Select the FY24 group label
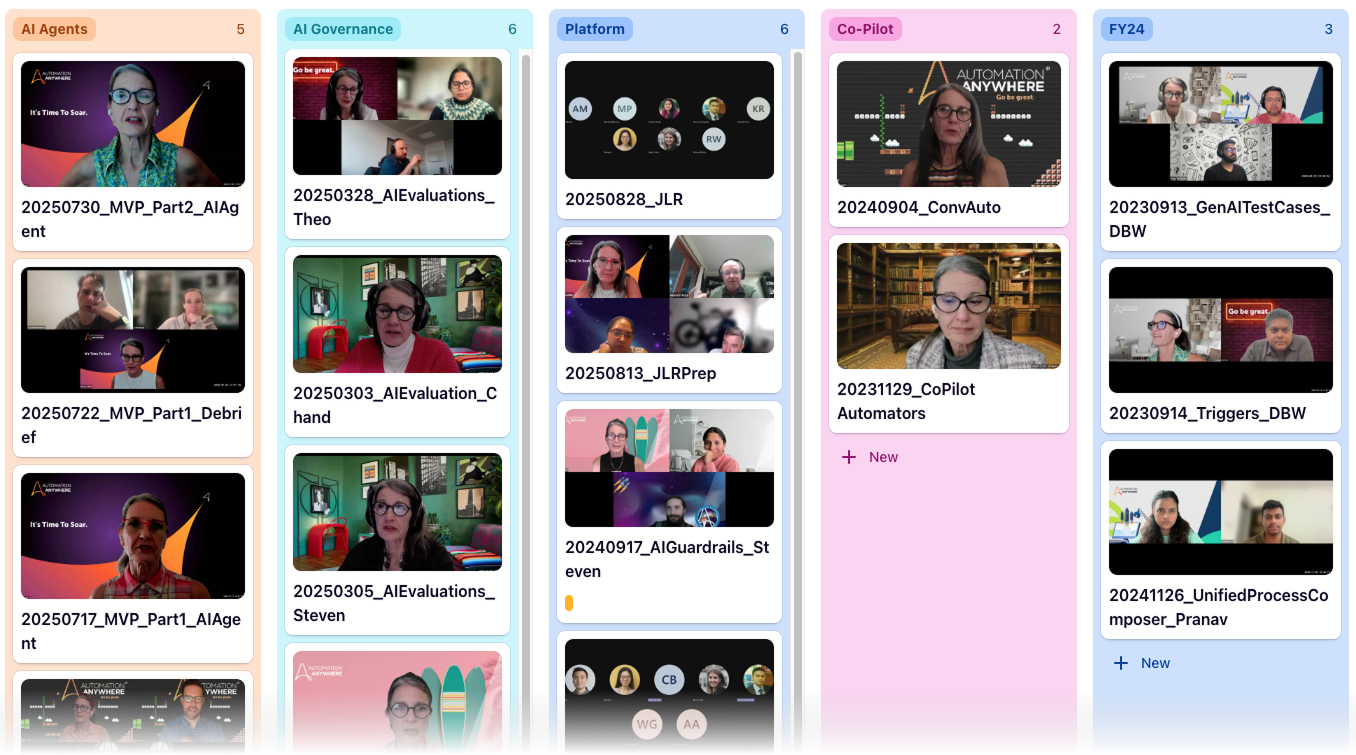The width and height of the screenshot is (1356, 755). [1127, 29]
